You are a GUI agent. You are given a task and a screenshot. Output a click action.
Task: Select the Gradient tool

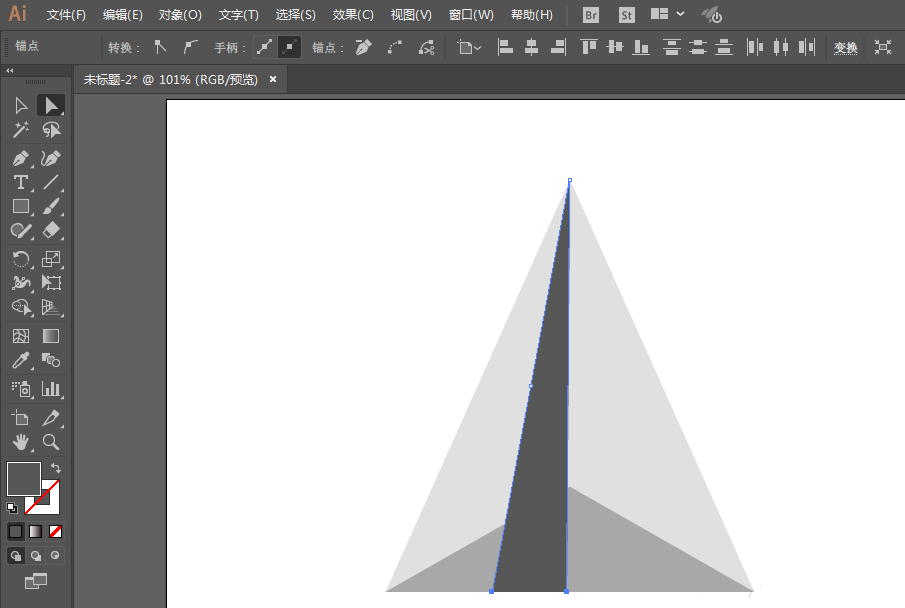[51, 336]
